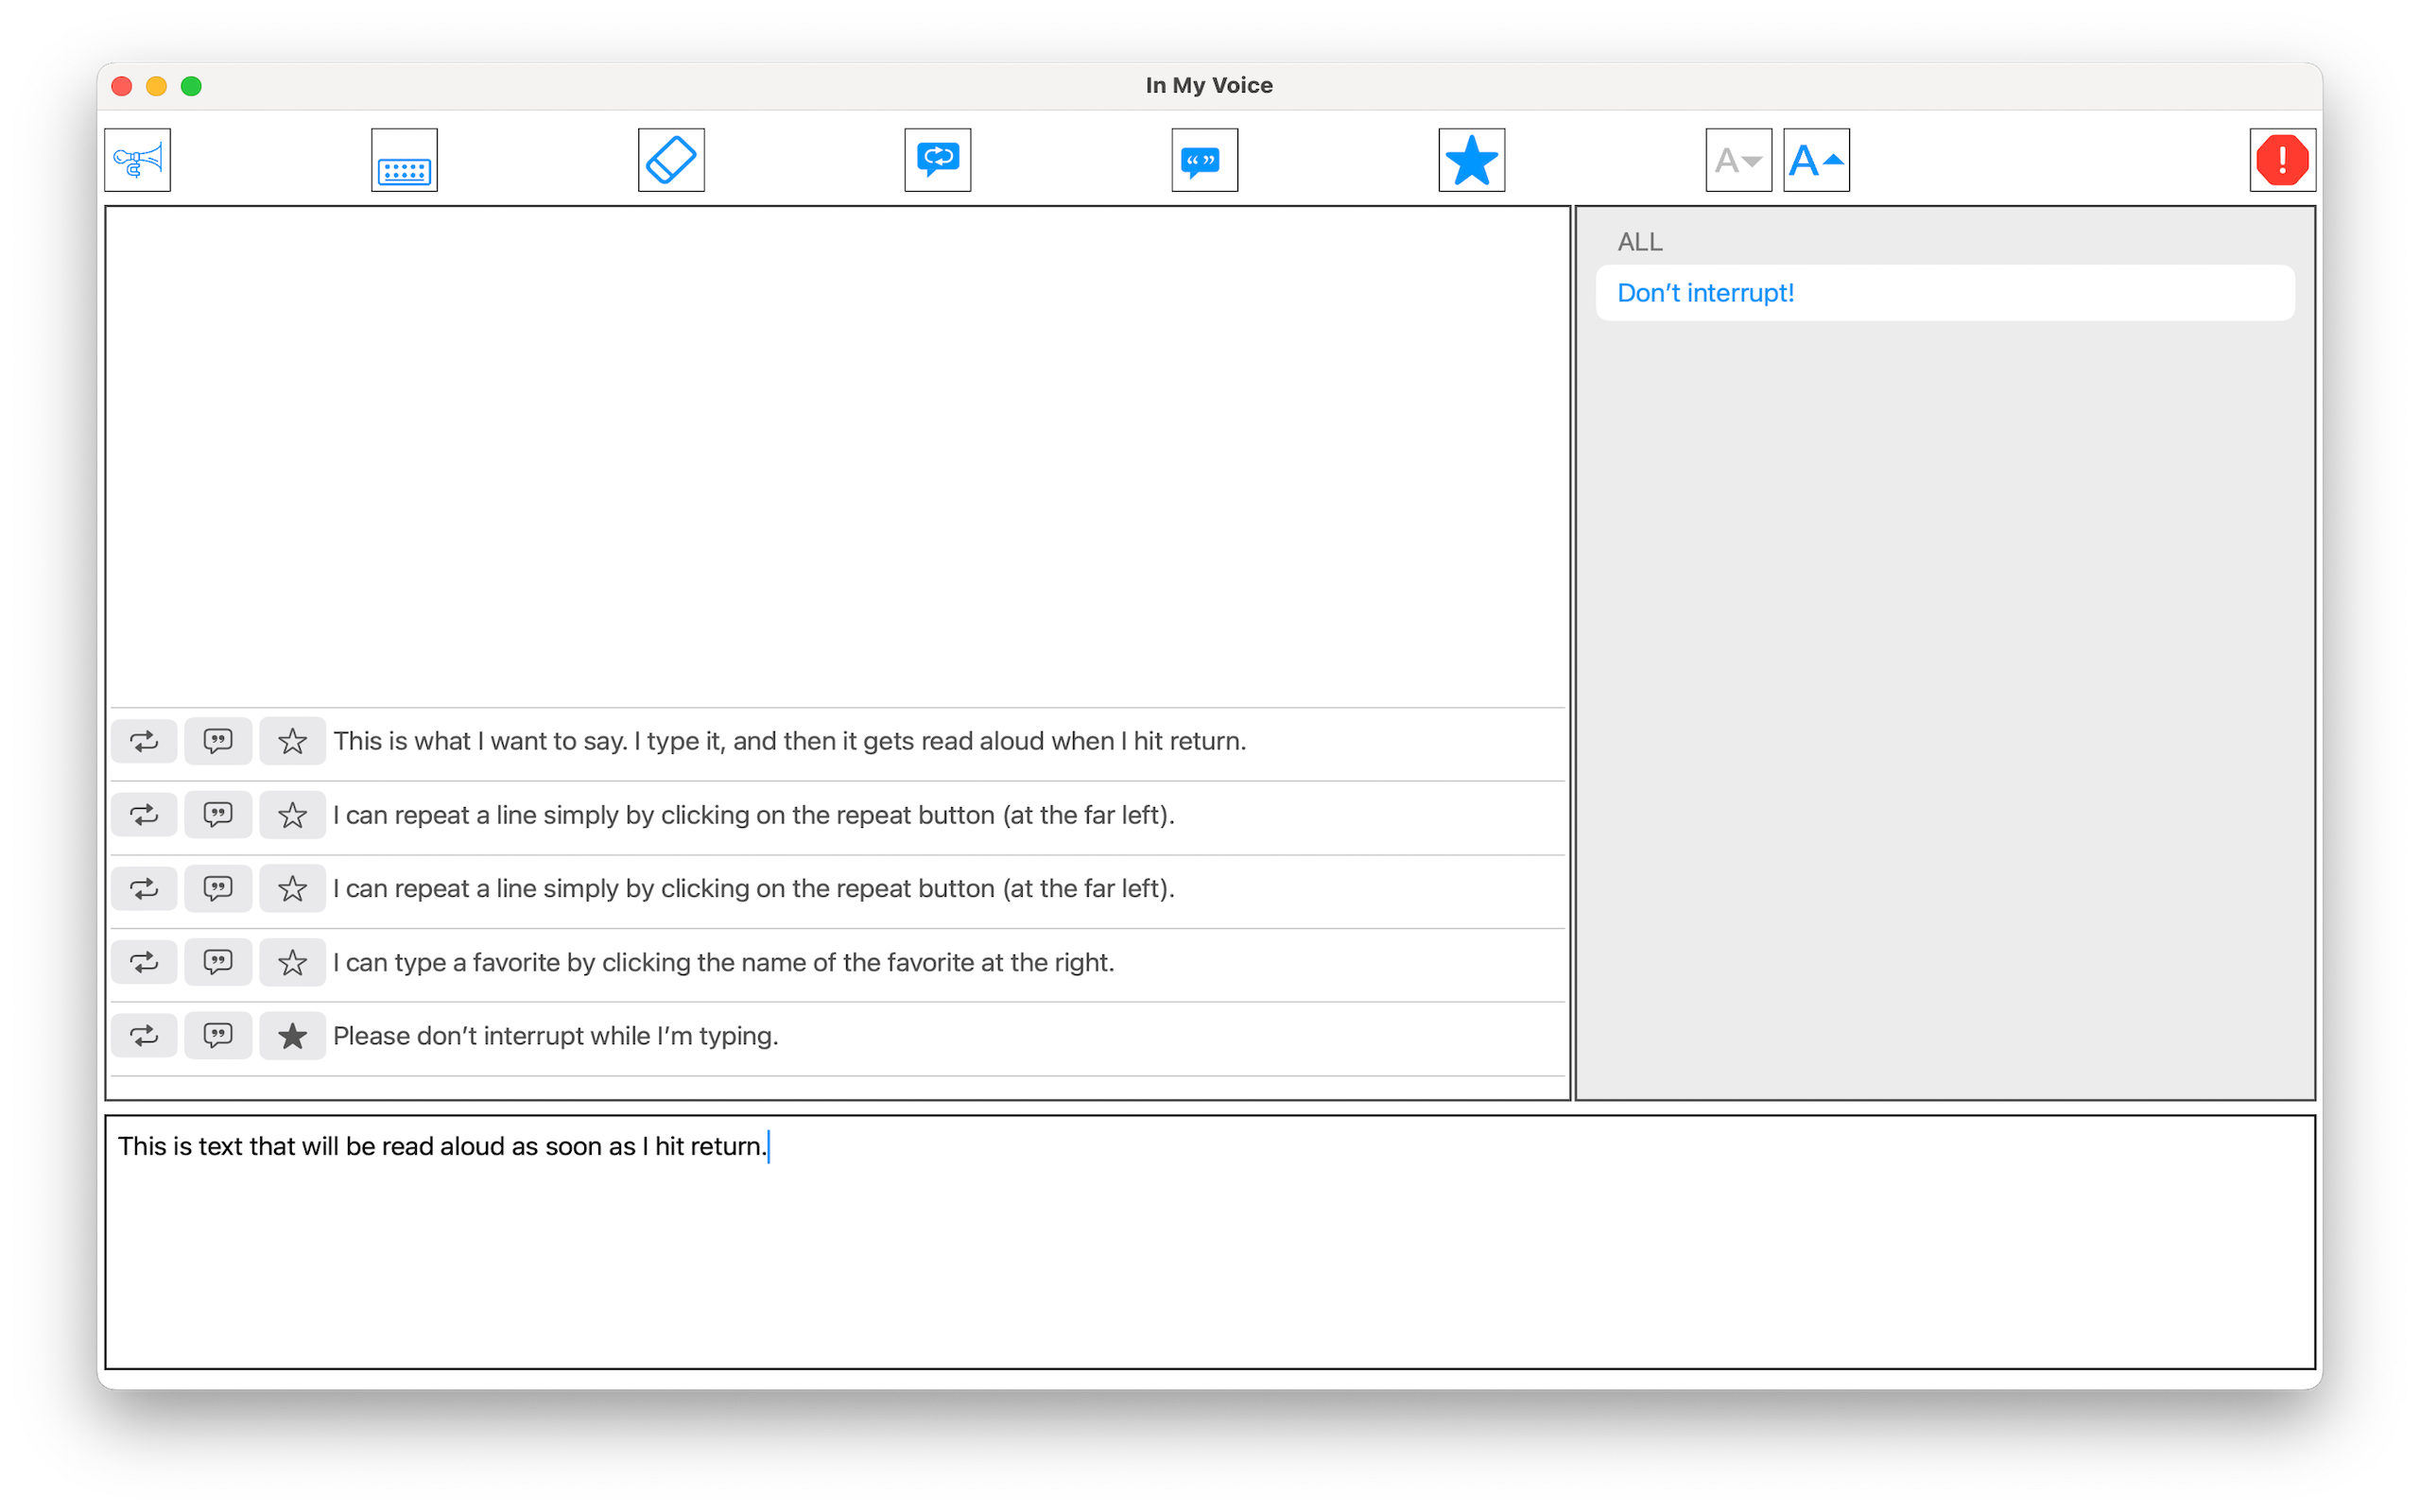The height and width of the screenshot is (1512, 2420).
Task: Repeat the 'Please don't interrupt' line
Action: [144, 1036]
